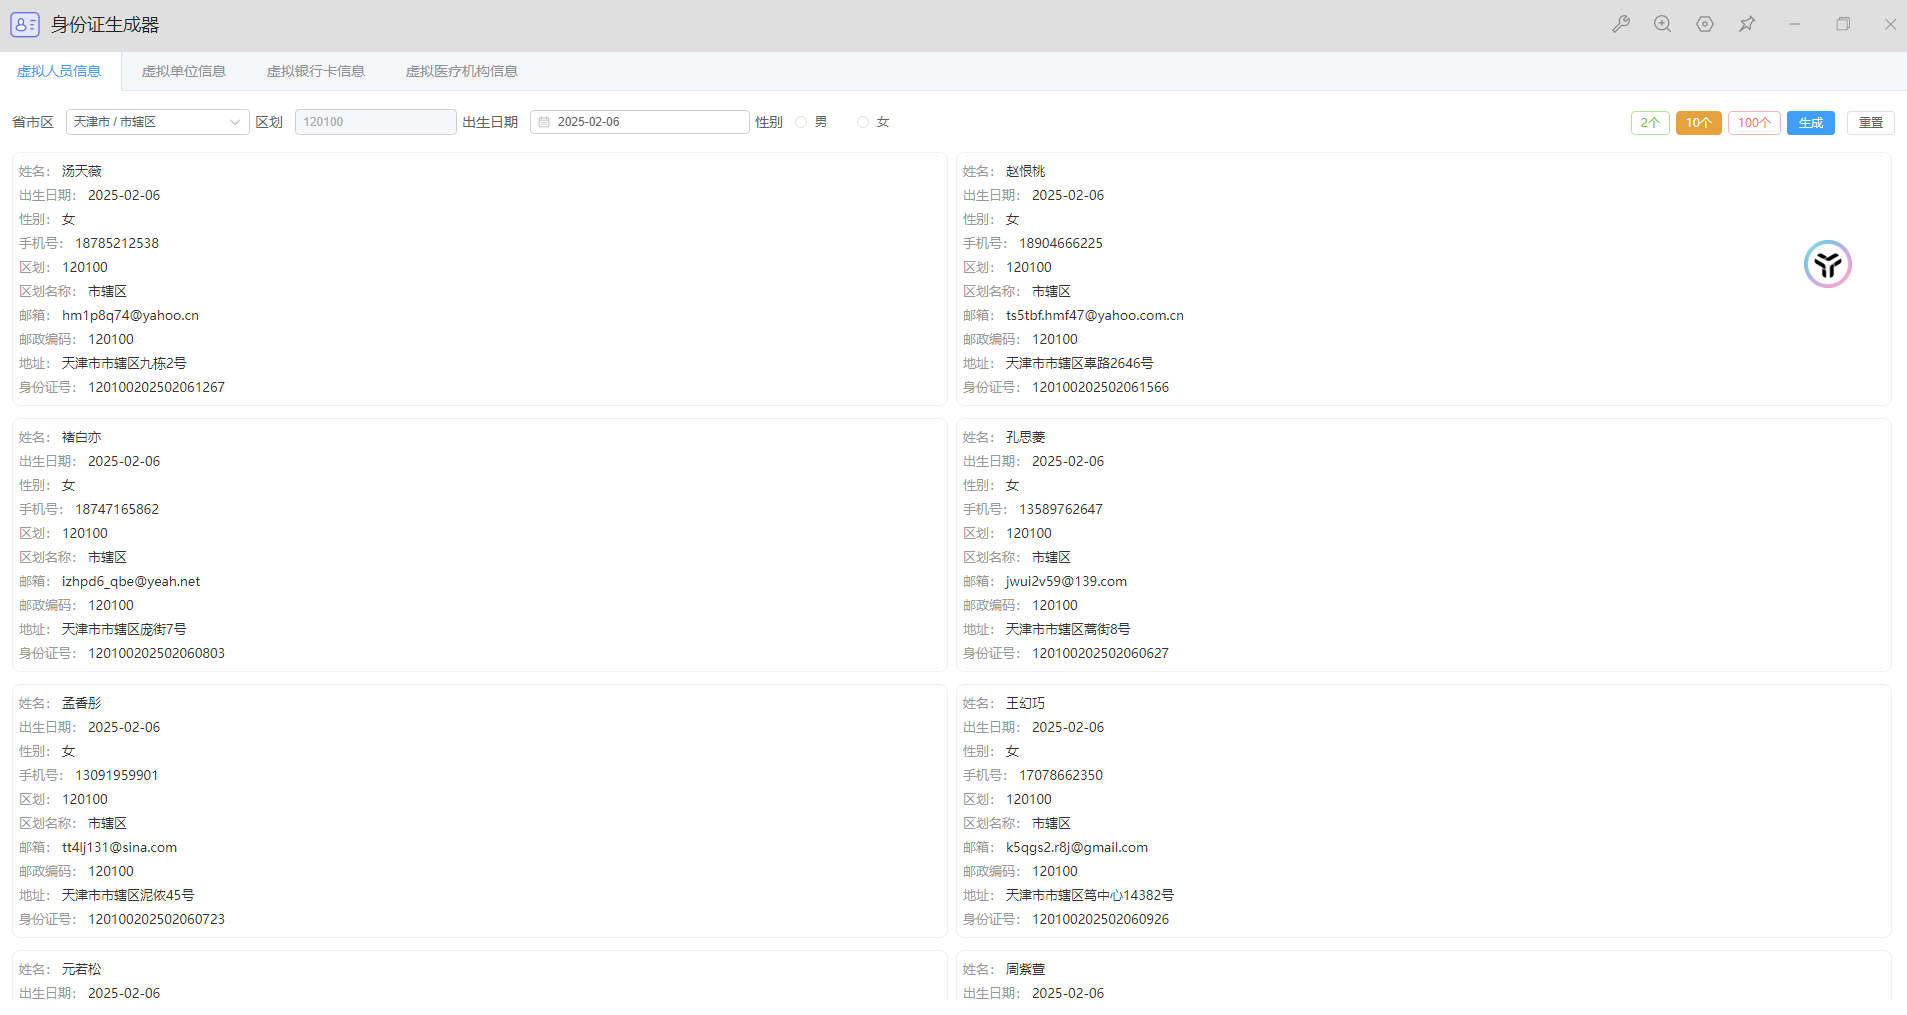Switch to the 虚拟单位信息 tab
This screenshot has width=1907, height=1015.
183,71
